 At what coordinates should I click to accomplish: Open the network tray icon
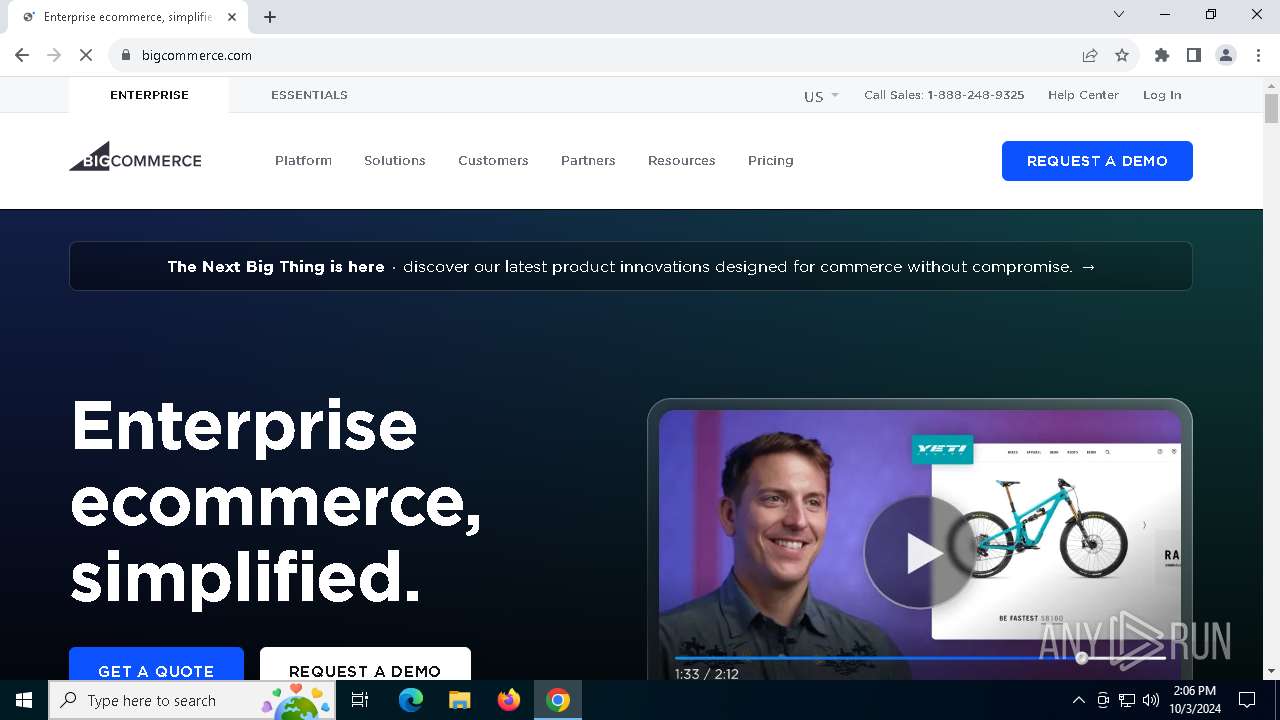1127,700
